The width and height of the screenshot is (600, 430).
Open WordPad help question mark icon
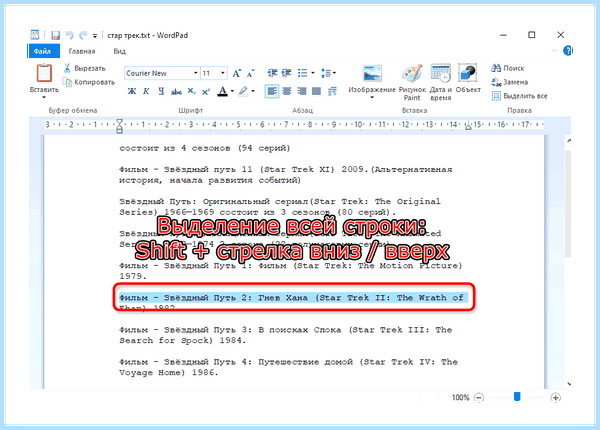point(567,50)
